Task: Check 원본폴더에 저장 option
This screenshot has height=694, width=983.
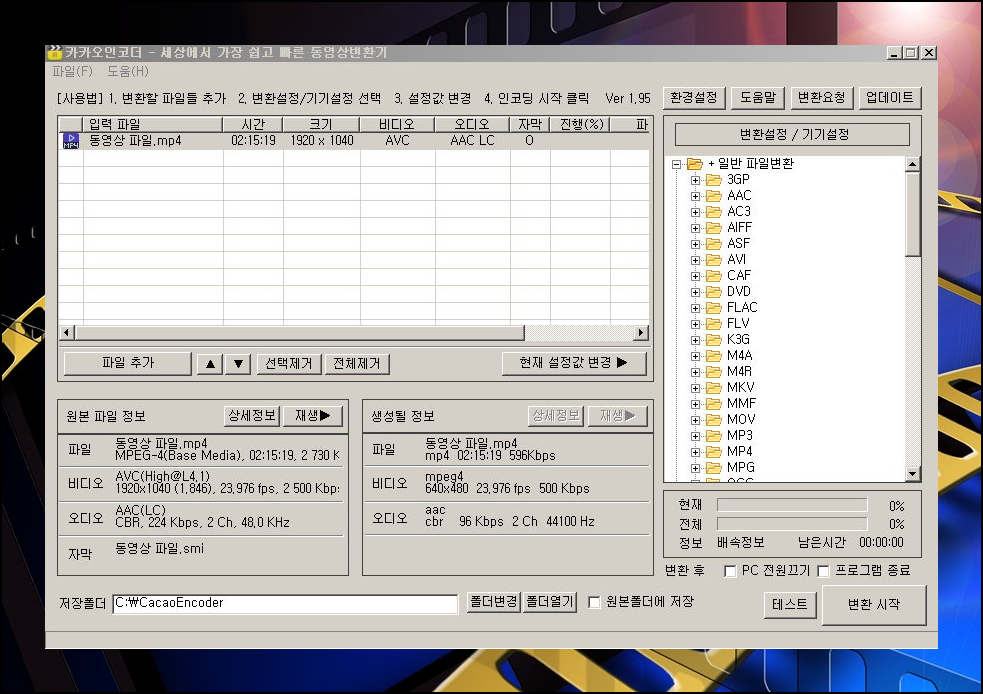Action: 594,602
